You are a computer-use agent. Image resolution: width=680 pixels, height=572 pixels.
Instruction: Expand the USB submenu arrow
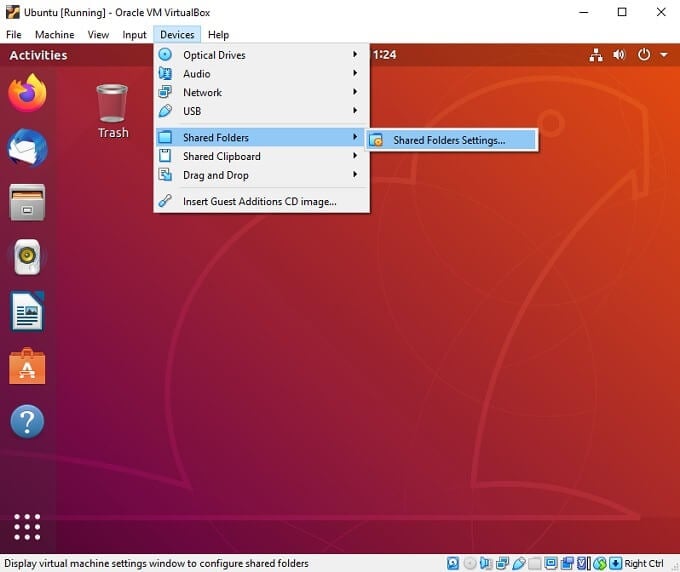pos(355,110)
